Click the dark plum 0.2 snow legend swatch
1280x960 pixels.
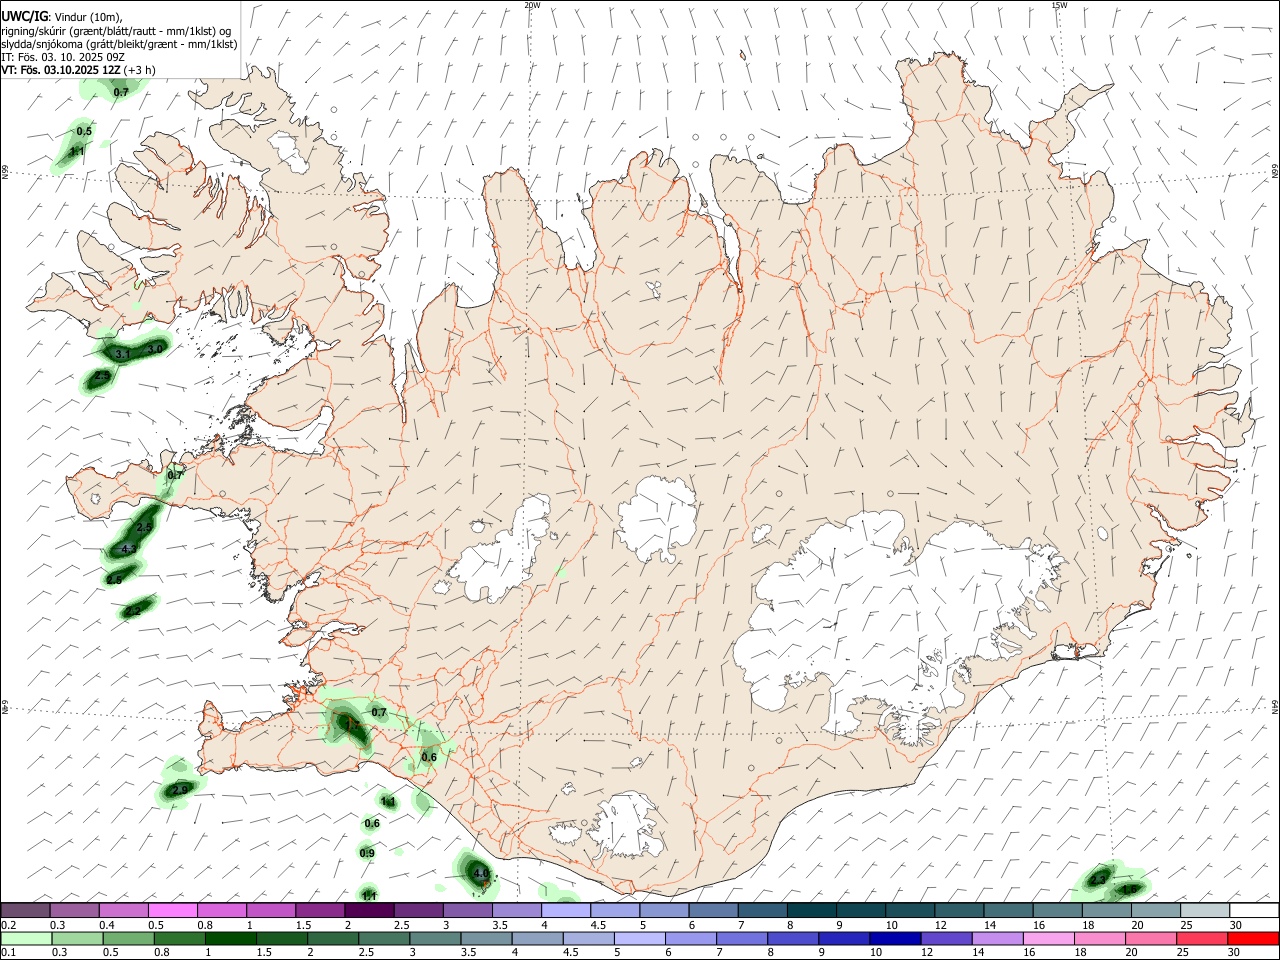point(26,910)
